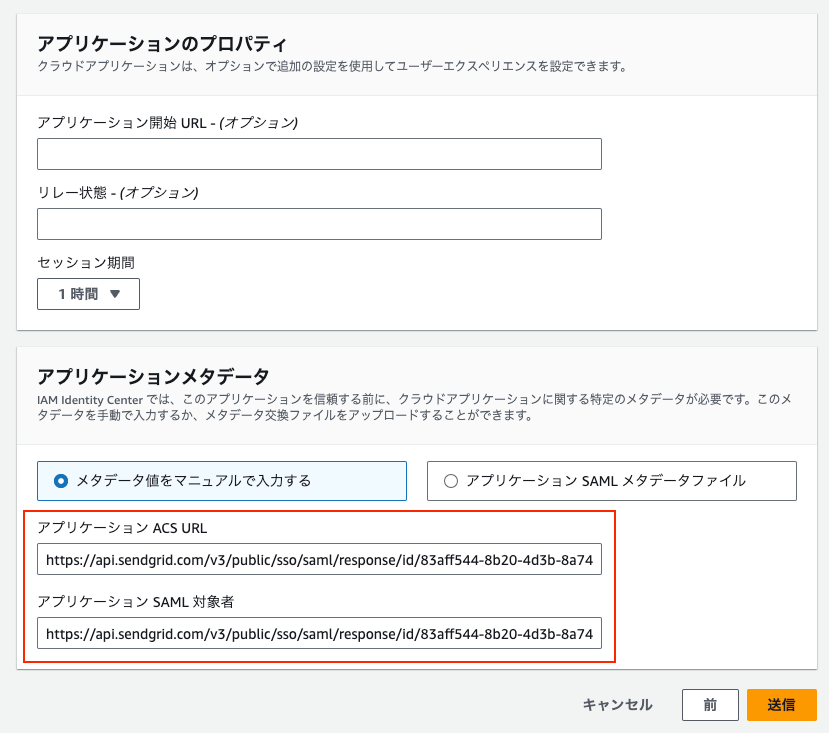Open the session duration dropdown showing 1 時間

pyautogui.click(x=88, y=294)
